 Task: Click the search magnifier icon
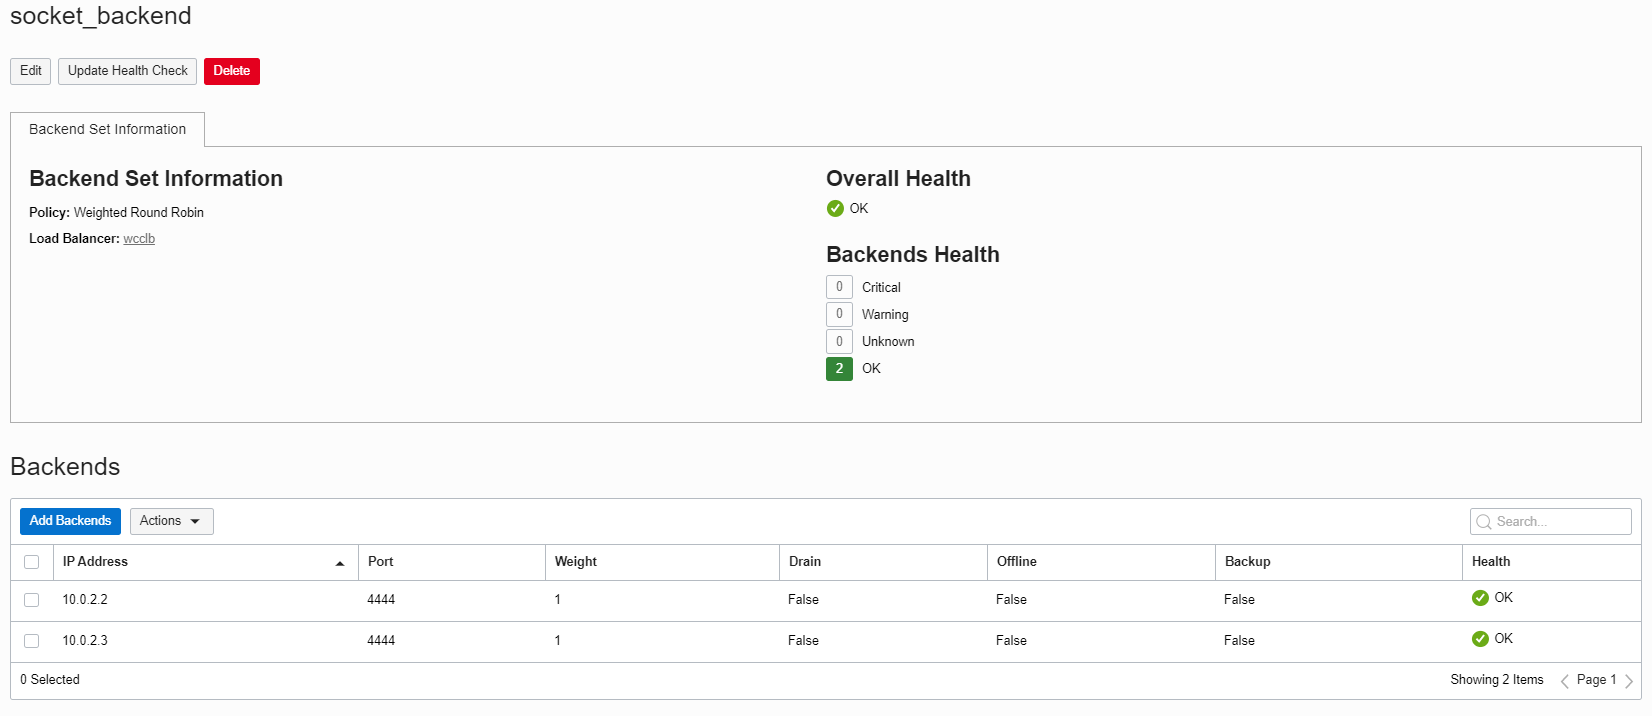click(1484, 522)
